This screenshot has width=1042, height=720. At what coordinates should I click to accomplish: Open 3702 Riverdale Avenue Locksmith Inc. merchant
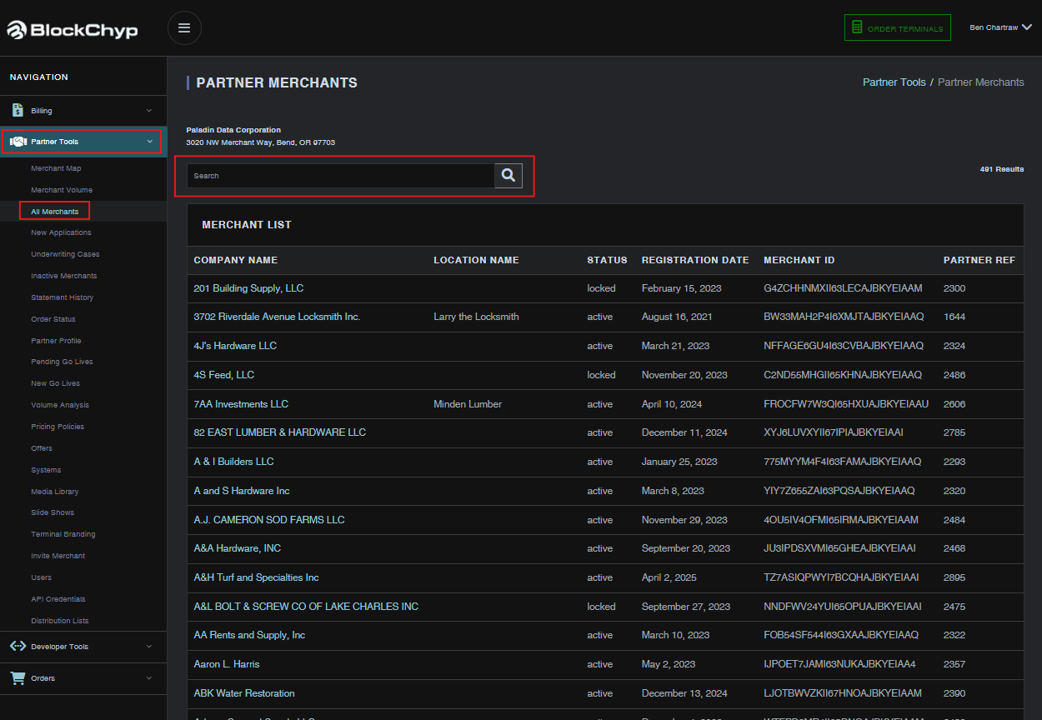[277, 316]
